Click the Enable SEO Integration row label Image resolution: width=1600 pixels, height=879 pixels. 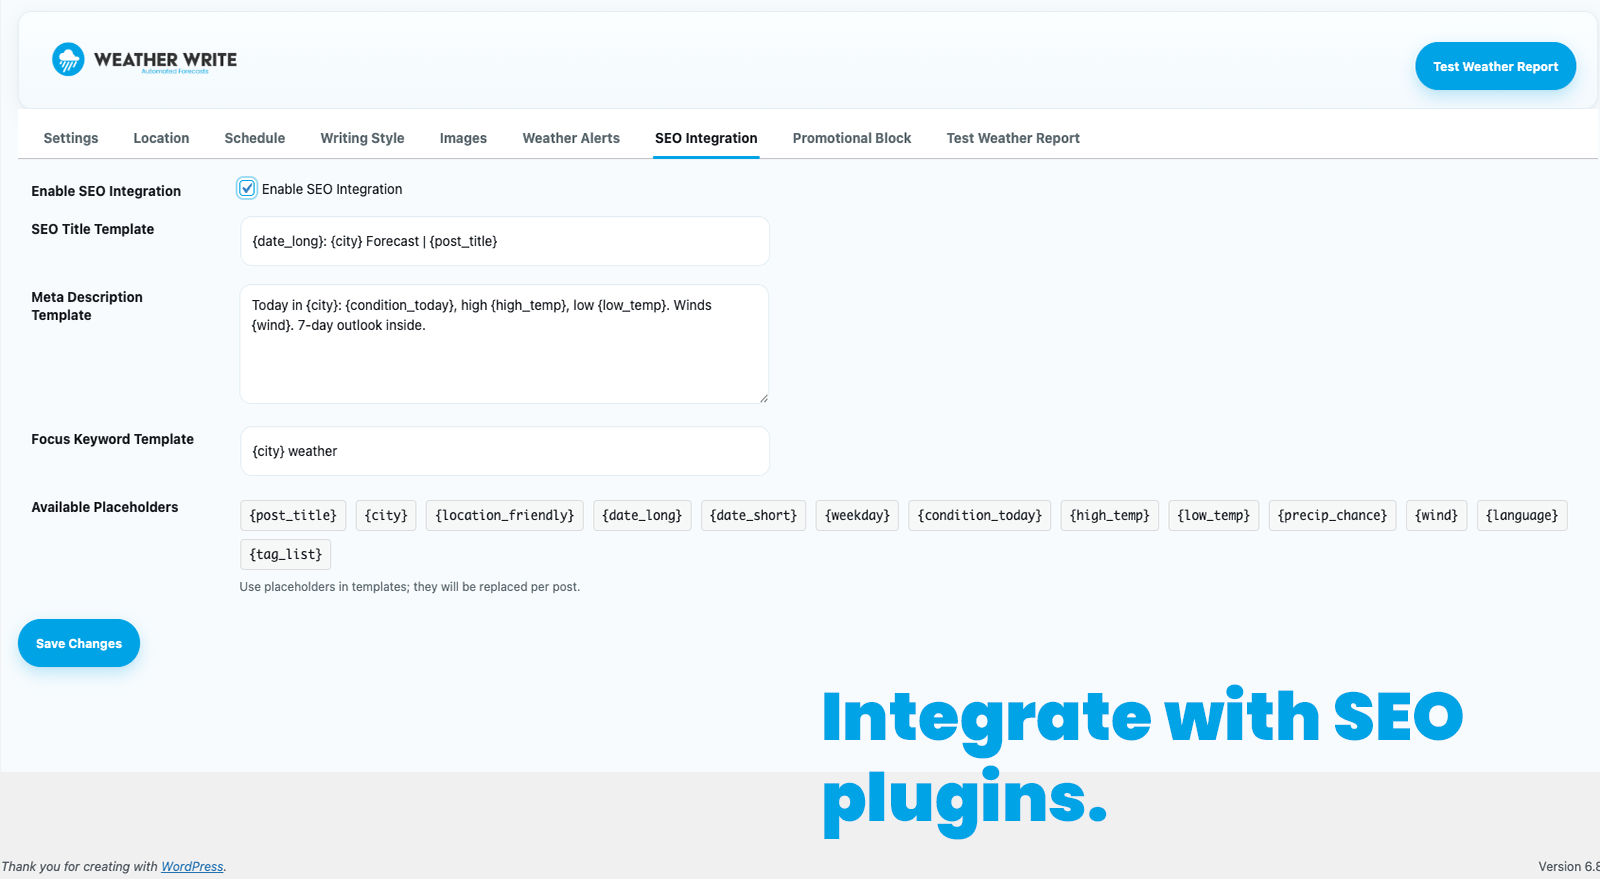pos(106,191)
